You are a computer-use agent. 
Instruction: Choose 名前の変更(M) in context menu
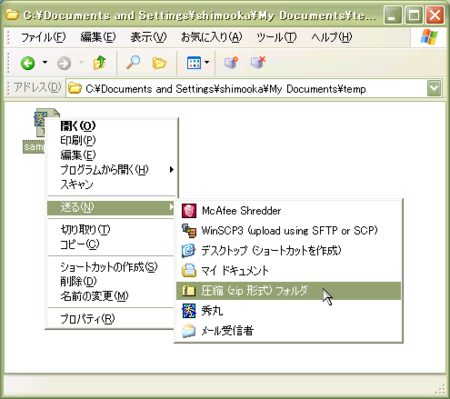[111, 296]
